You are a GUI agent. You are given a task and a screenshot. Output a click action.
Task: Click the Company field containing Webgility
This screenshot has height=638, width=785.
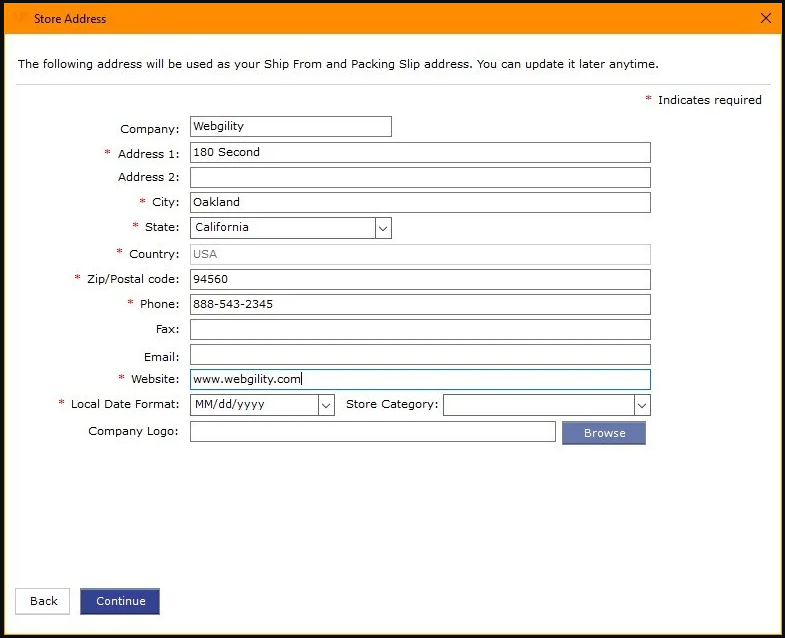tap(290, 127)
